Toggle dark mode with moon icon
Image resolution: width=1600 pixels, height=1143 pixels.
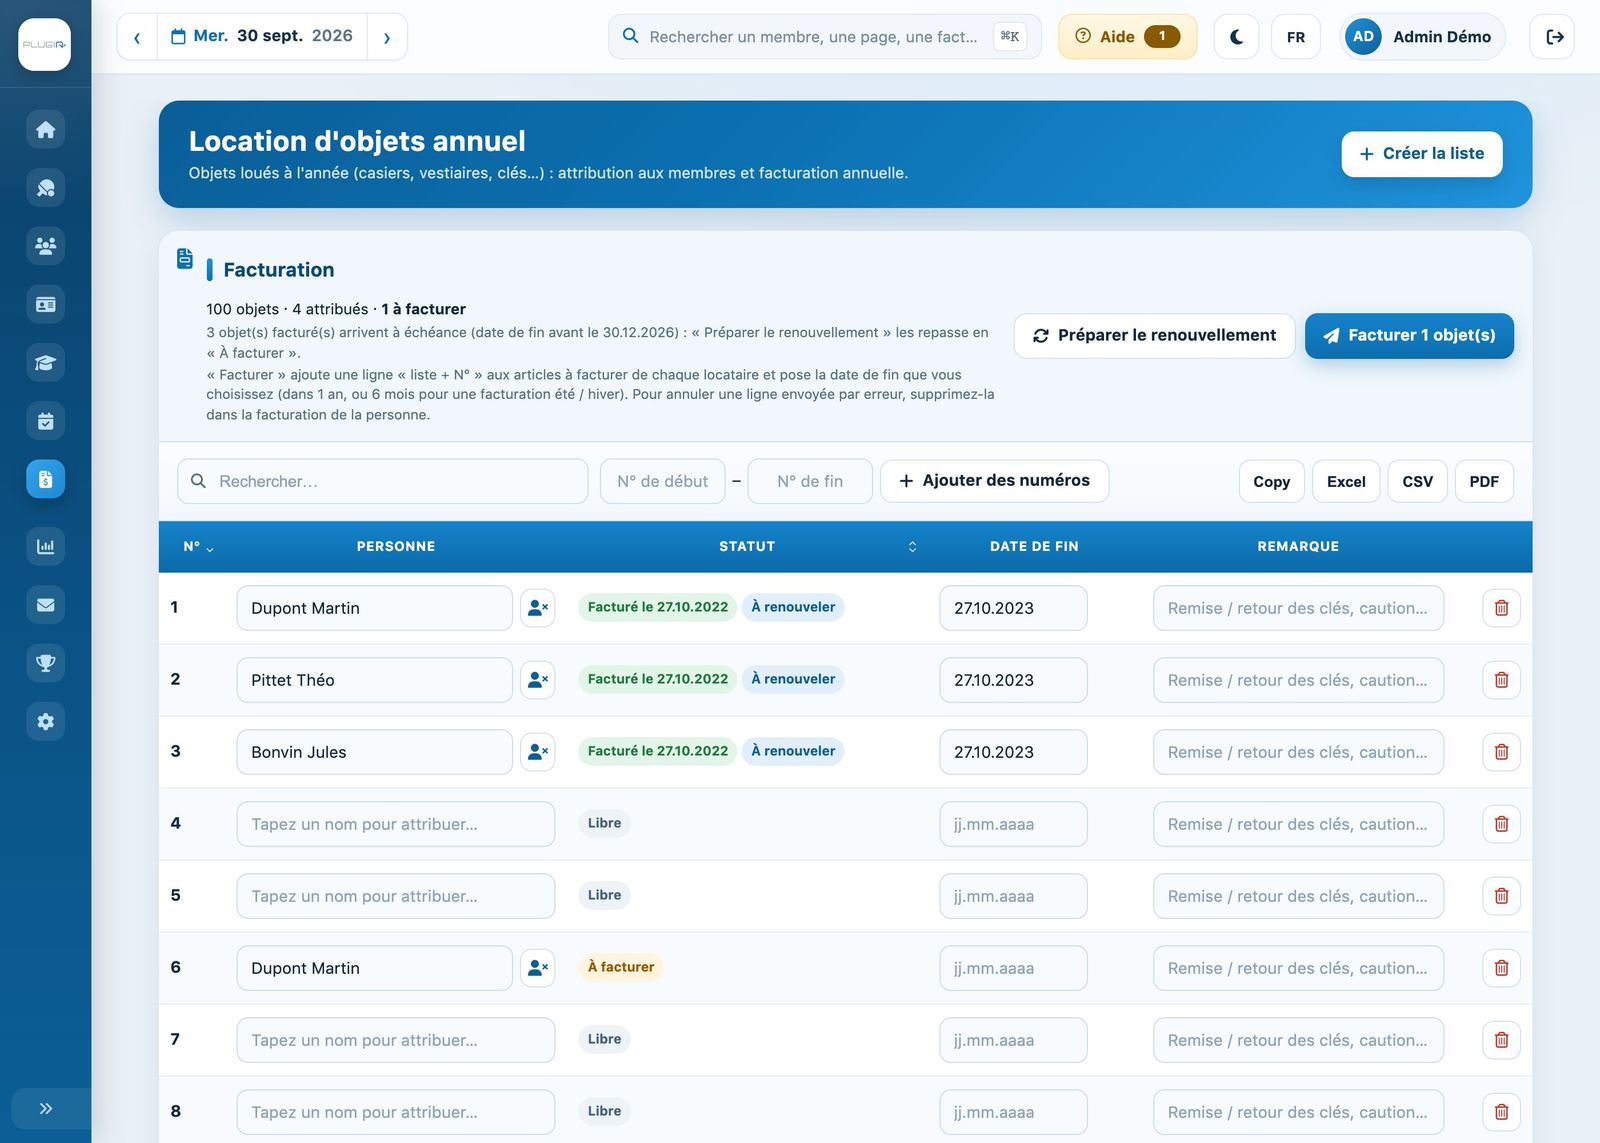(1236, 37)
